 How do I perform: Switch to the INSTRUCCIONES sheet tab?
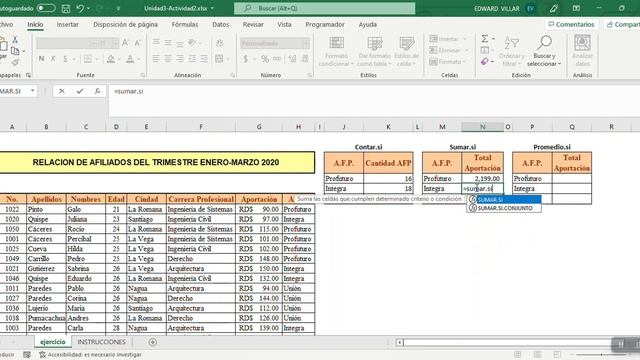102,342
